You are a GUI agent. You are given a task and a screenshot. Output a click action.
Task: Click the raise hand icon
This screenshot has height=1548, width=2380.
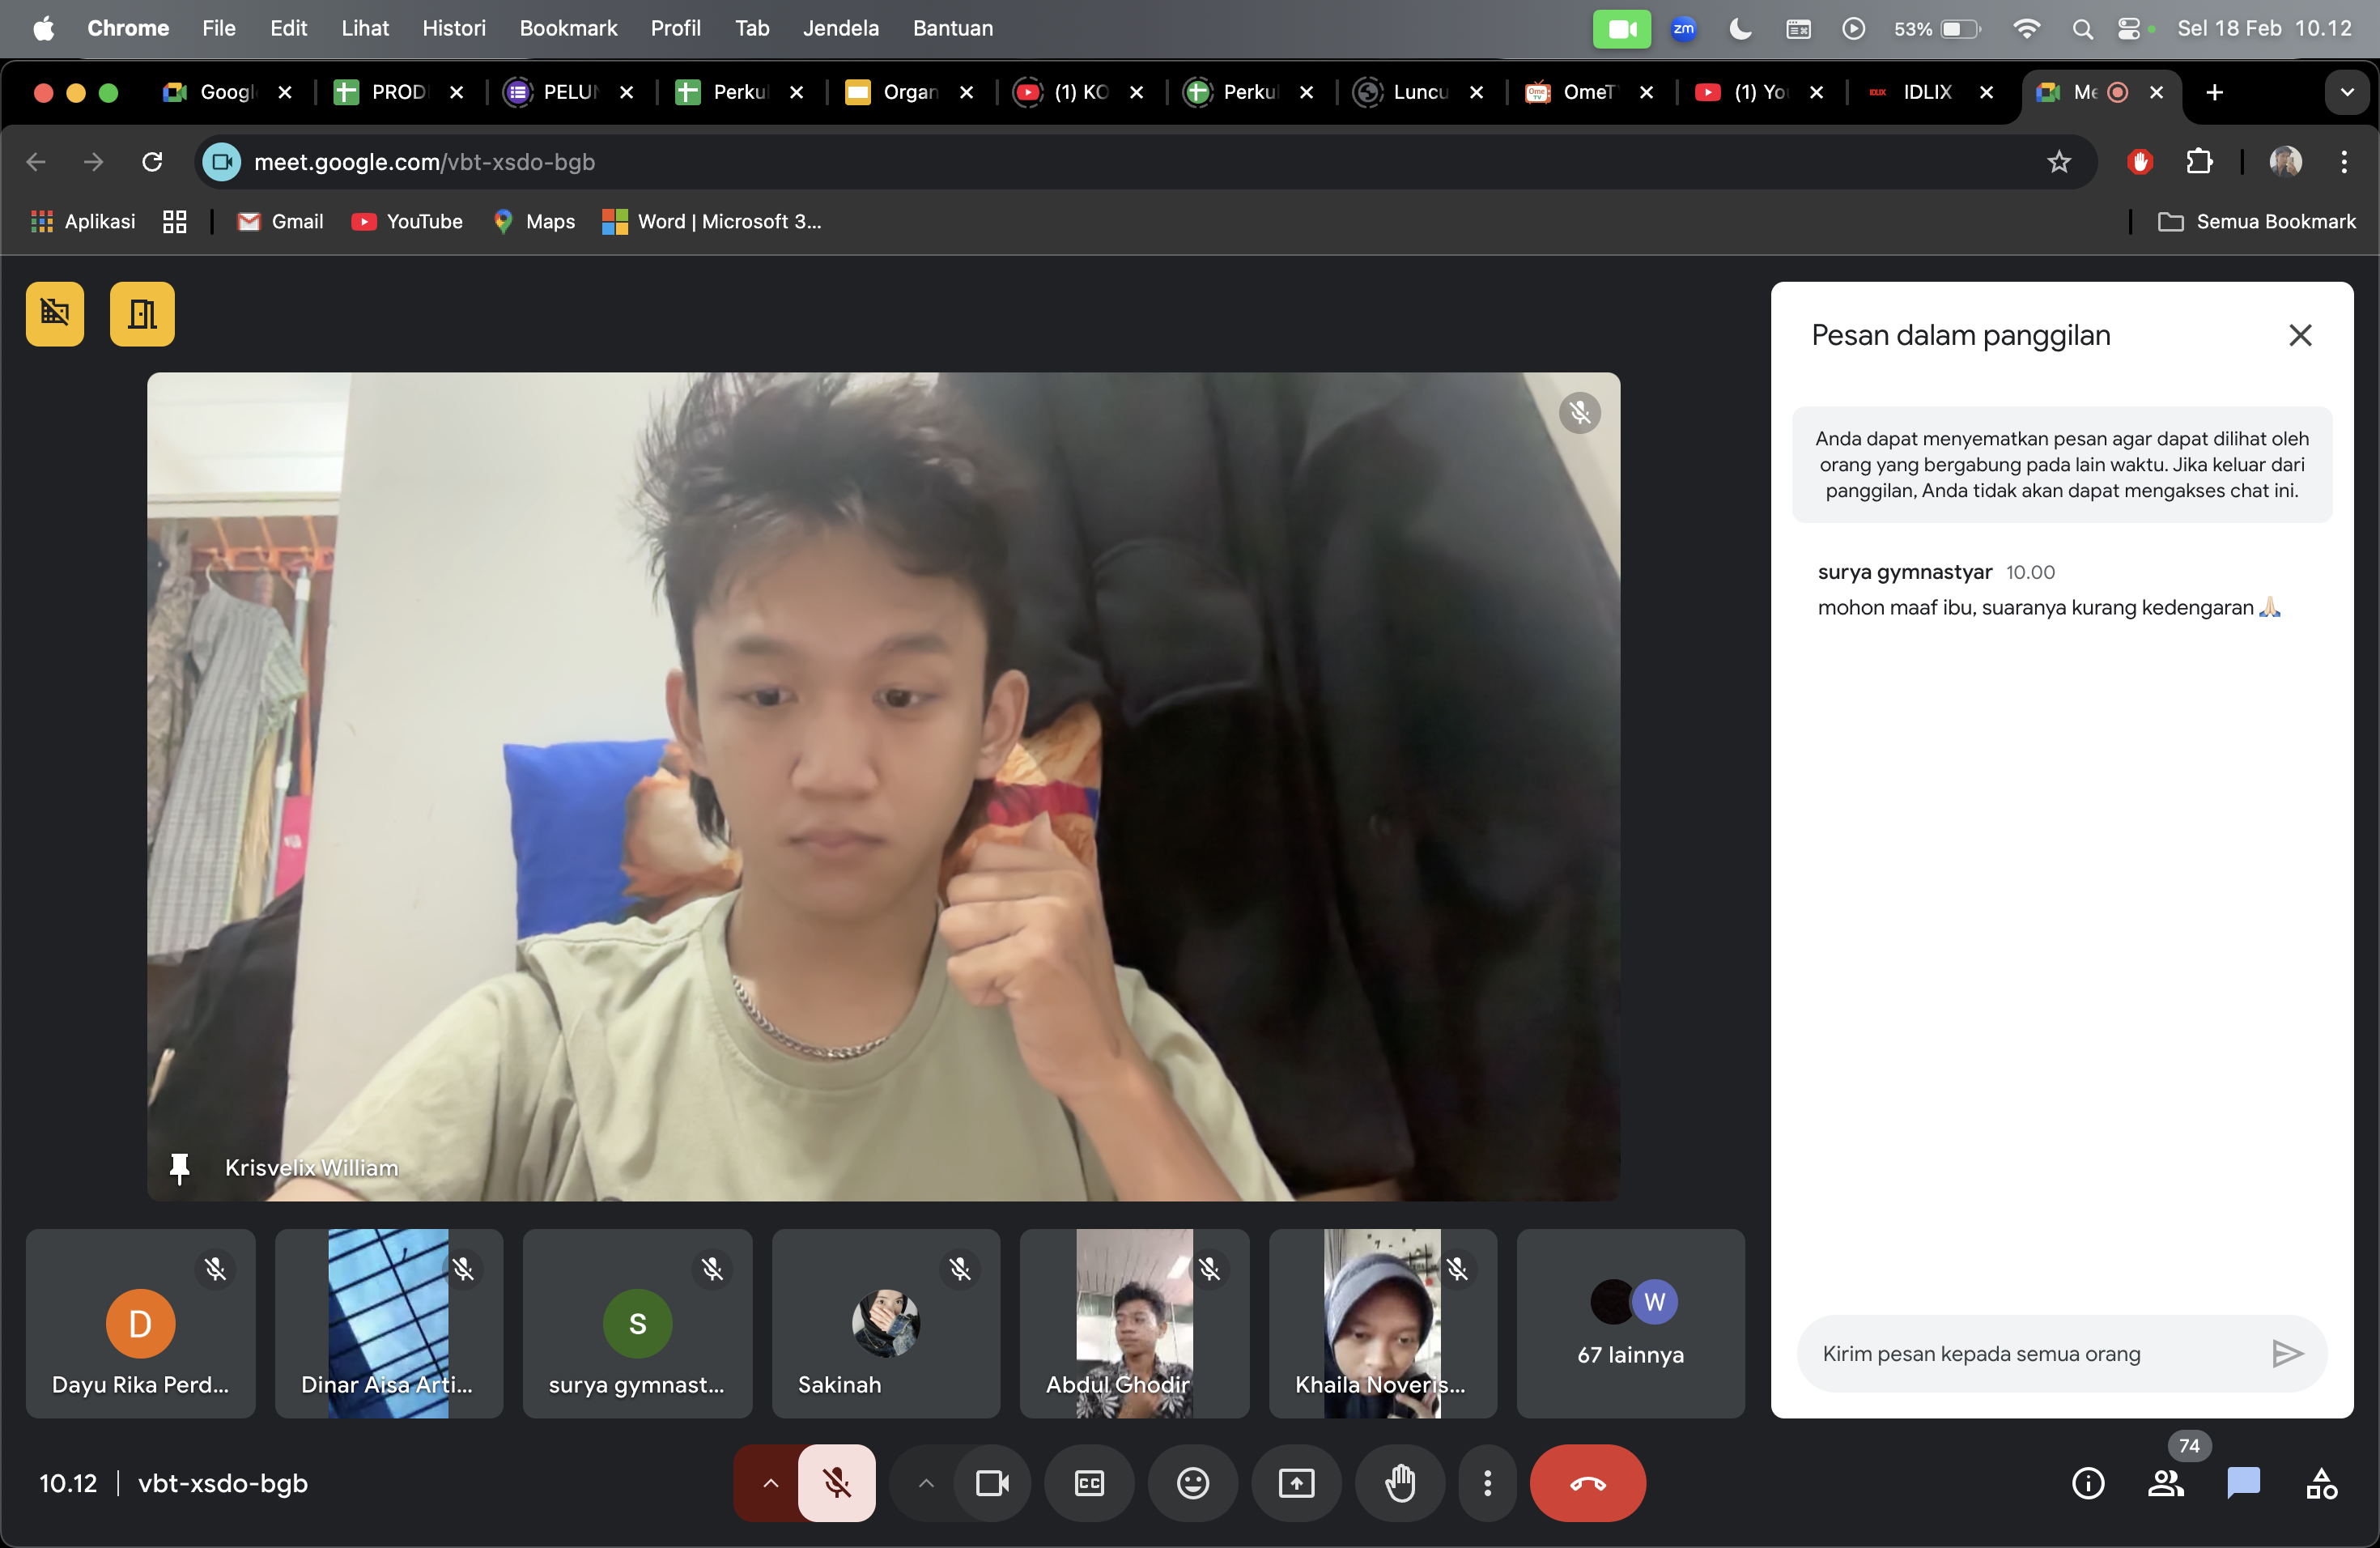tap(1400, 1483)
